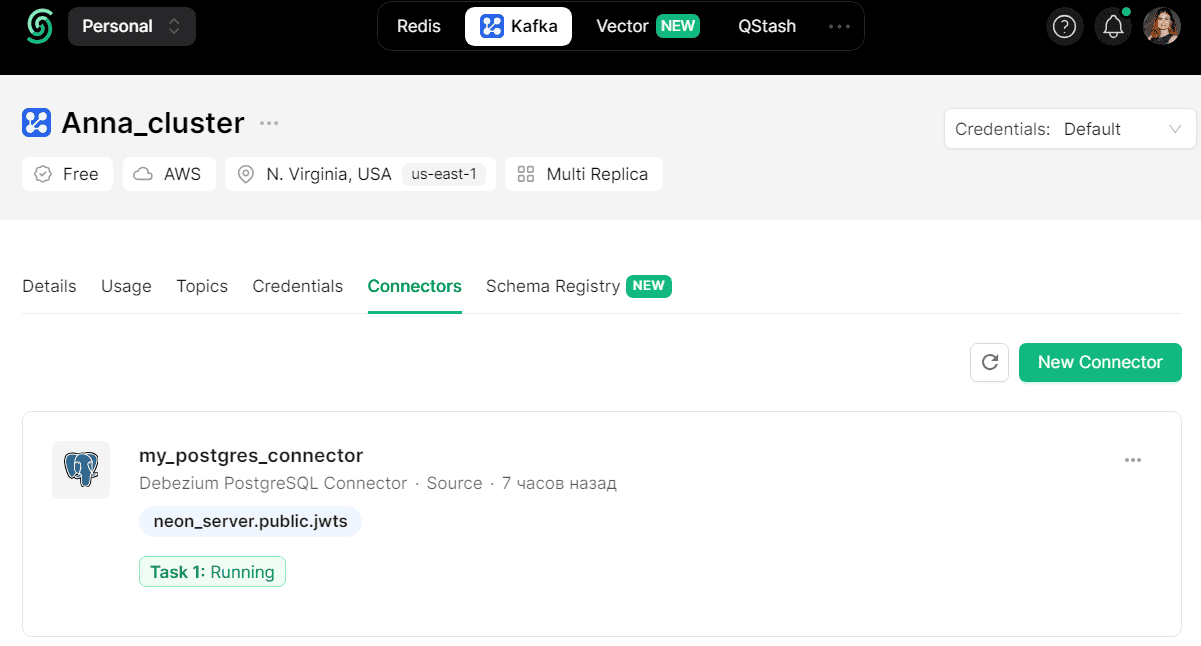This screenshot has height=646, width=1201.
Task: Click the my_postgres_connector name link
Action: pos(251,455)
